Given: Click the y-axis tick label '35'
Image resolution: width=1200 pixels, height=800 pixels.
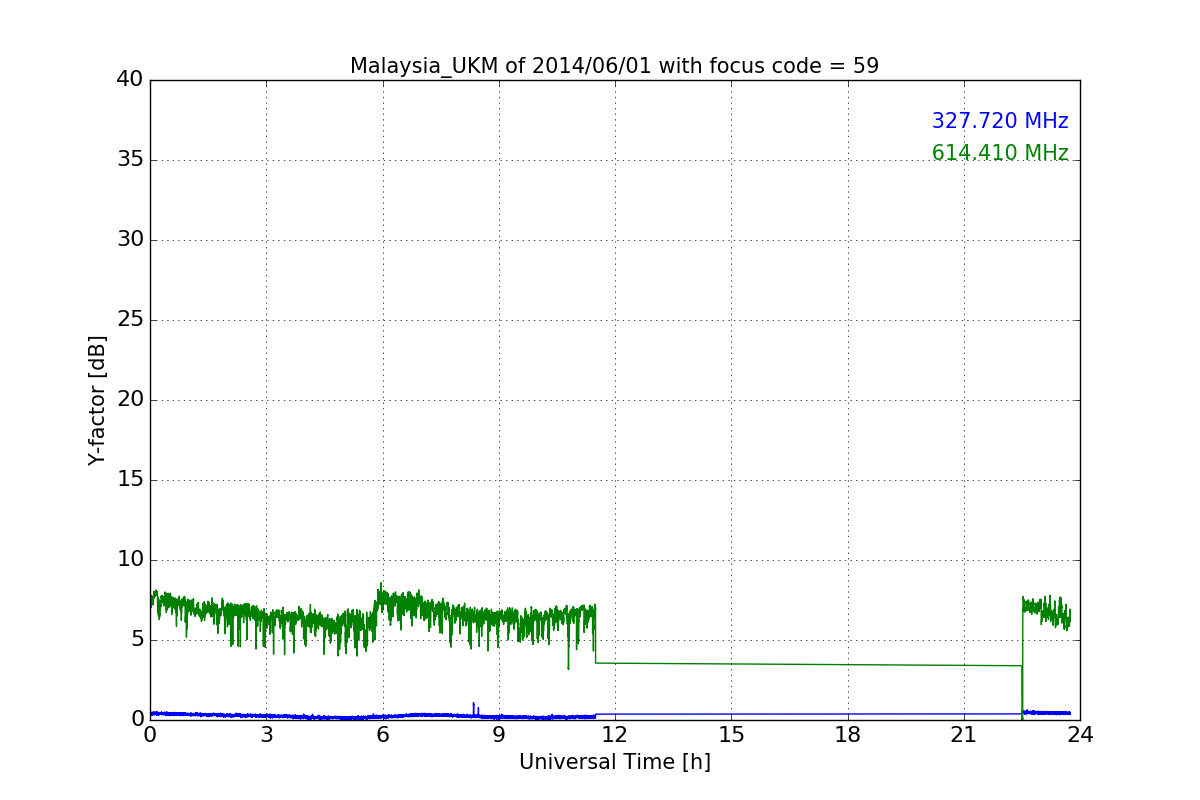Looking at the screenshot, I should 130,160.
